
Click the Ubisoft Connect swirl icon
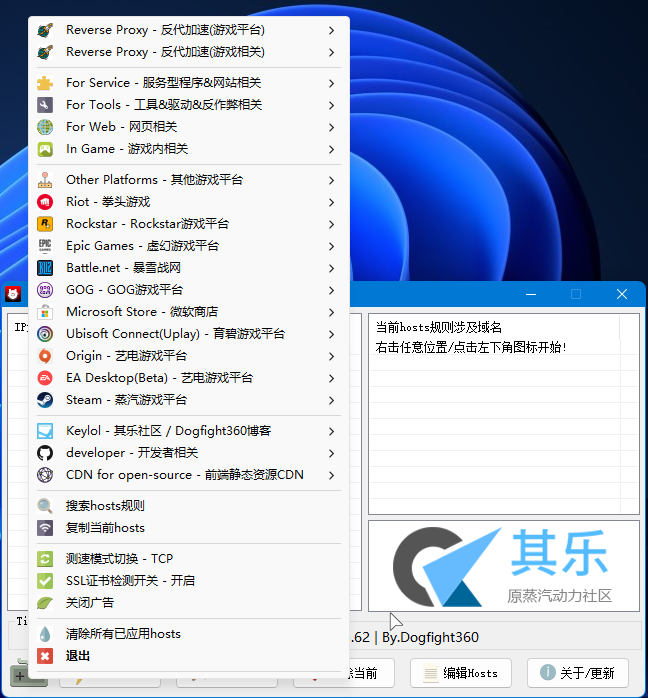click(x=45, y=334)
